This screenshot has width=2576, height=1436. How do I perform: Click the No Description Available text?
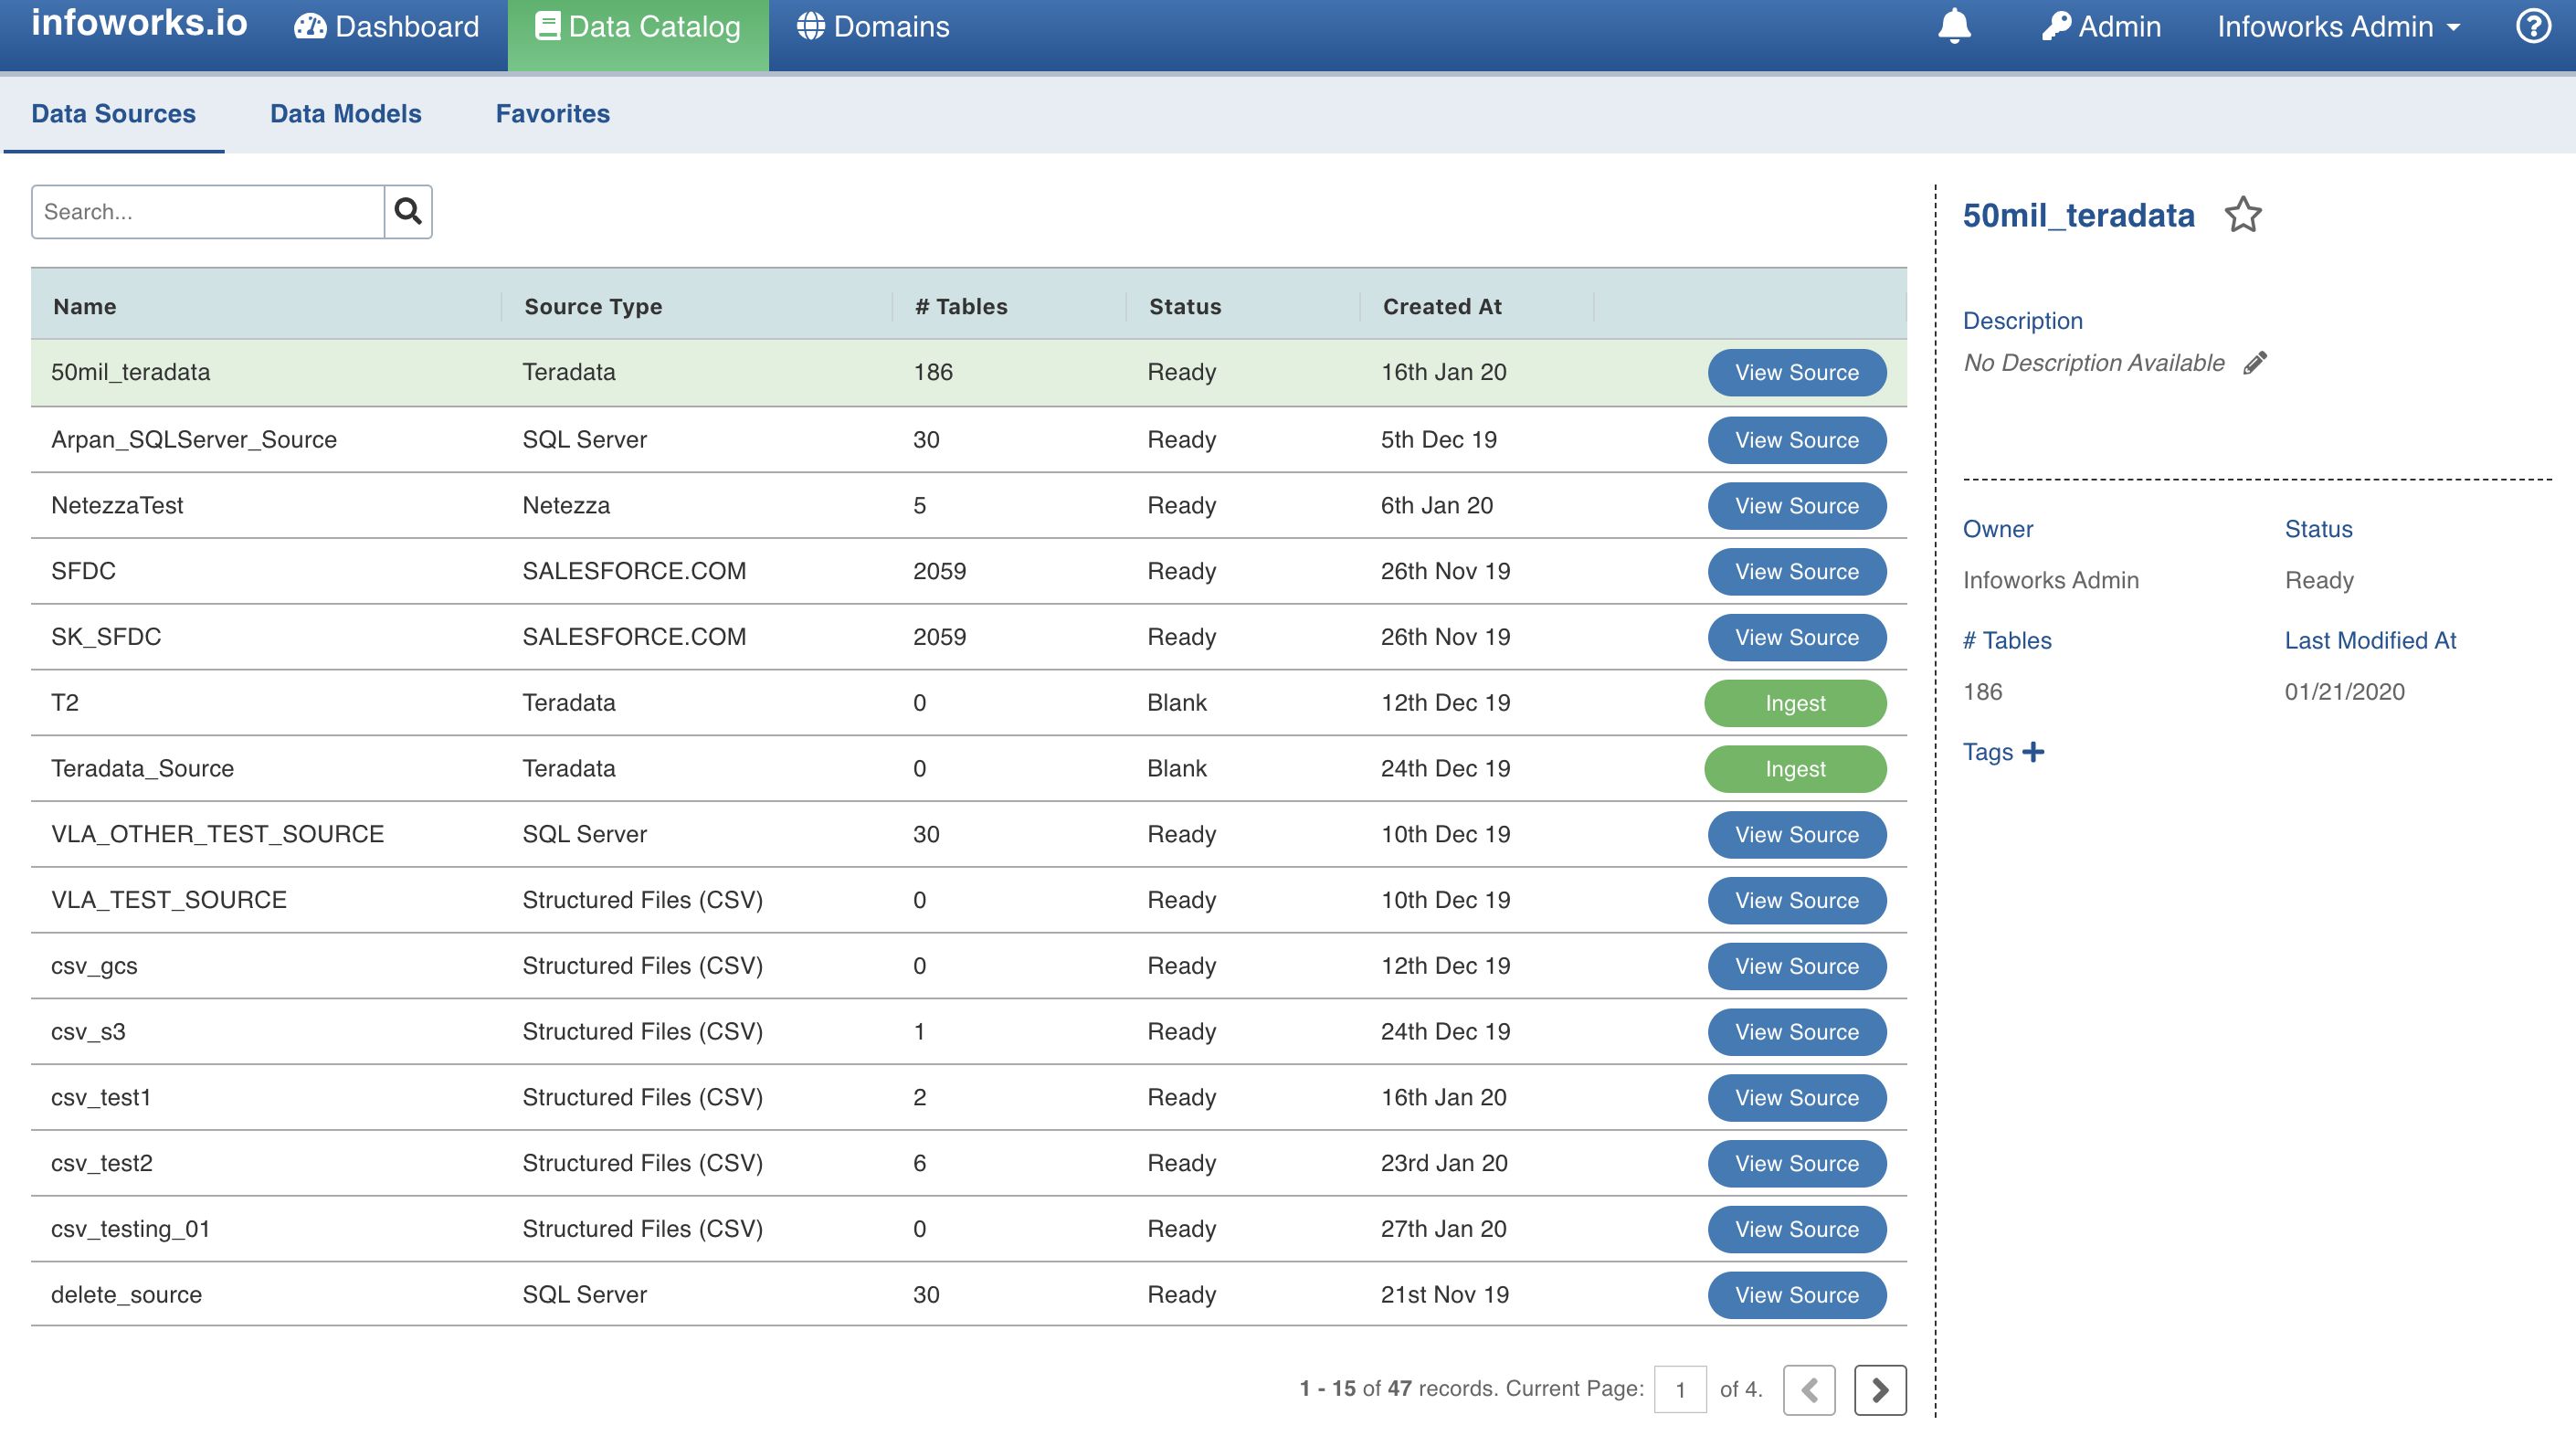(x=2094, y=363)
